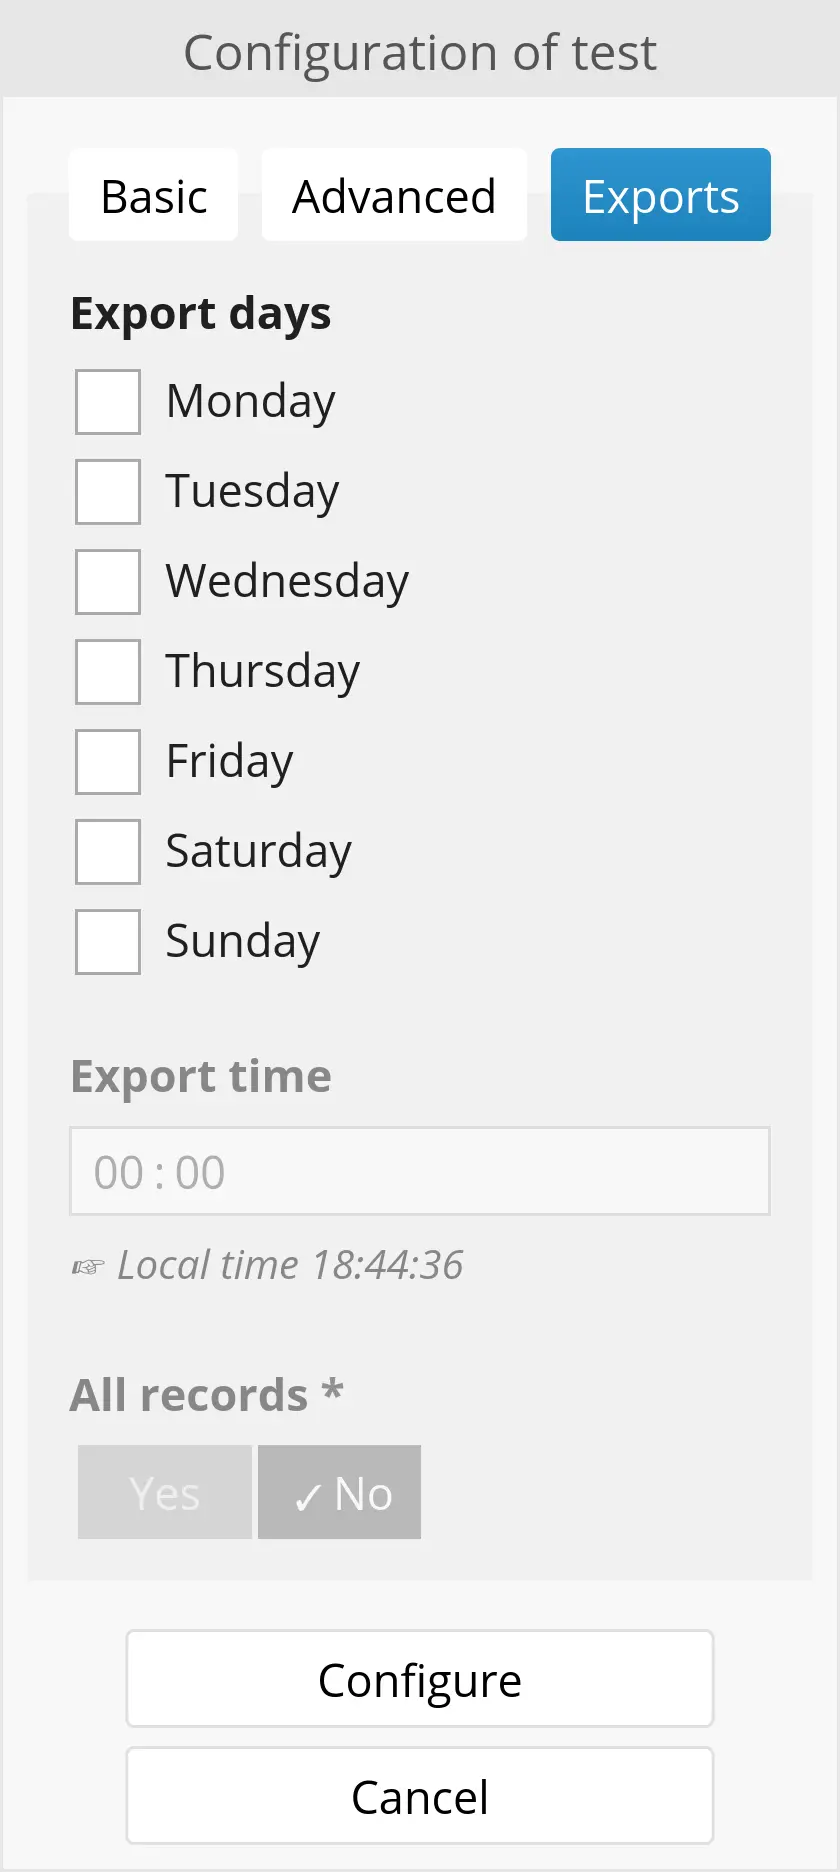Click the pointing hand icon beside Local time
Screen dimensions: 840x1872
(88, 1267)
